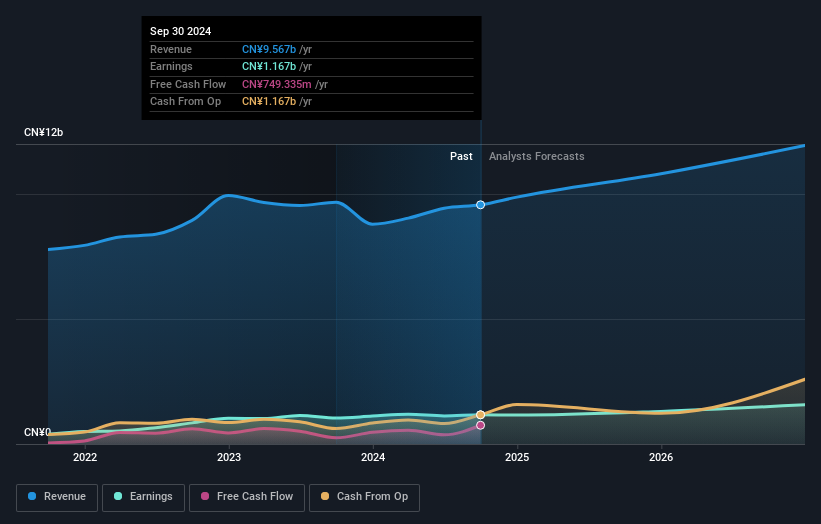Toggle the Earnings legend series
Viewport: 821px width, 524px height.
pos(143,497)
